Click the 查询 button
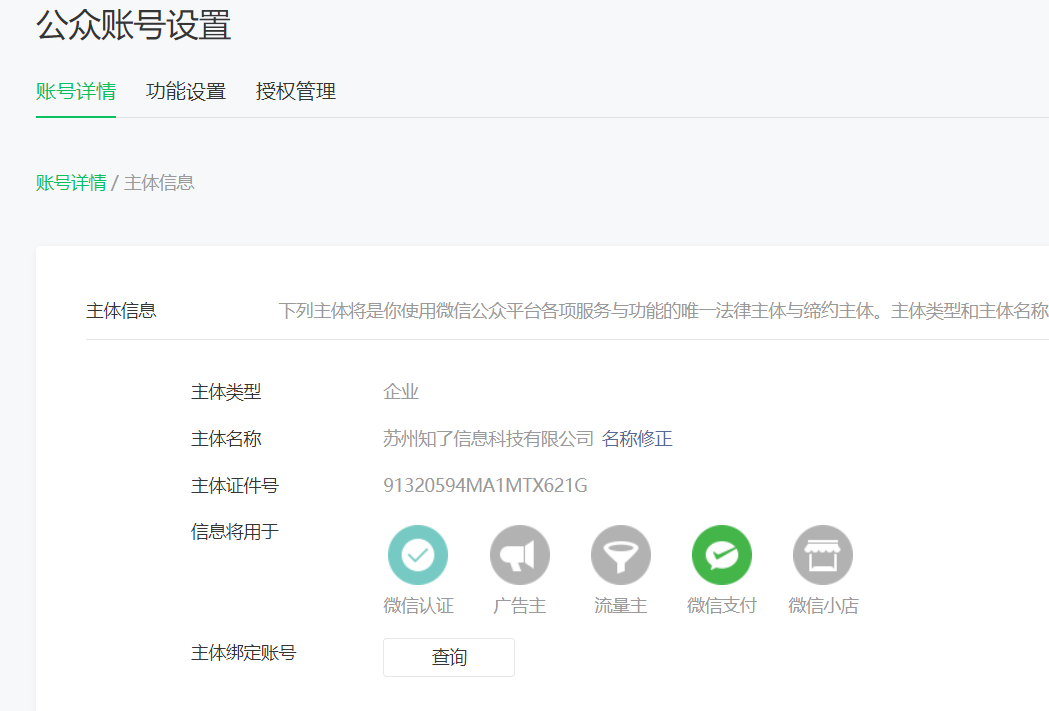This screenshot has width=1049, height=711. click(449, 657)
